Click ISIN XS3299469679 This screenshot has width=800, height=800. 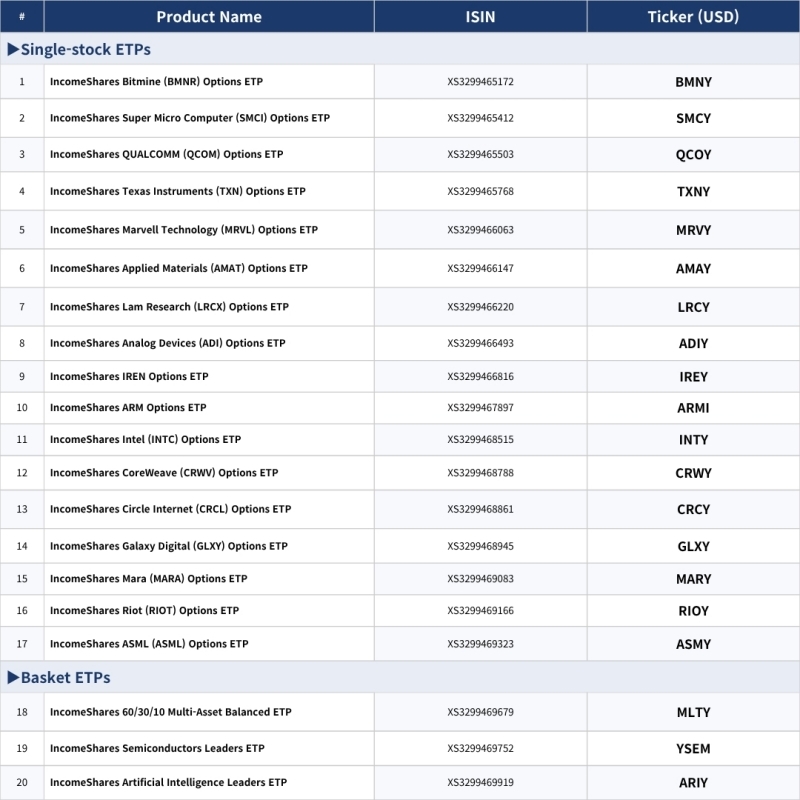480,712
